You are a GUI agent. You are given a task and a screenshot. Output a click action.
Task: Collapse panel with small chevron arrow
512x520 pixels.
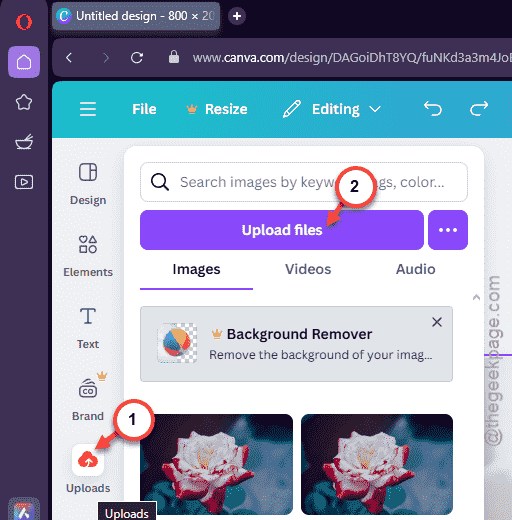pos(476,297)
